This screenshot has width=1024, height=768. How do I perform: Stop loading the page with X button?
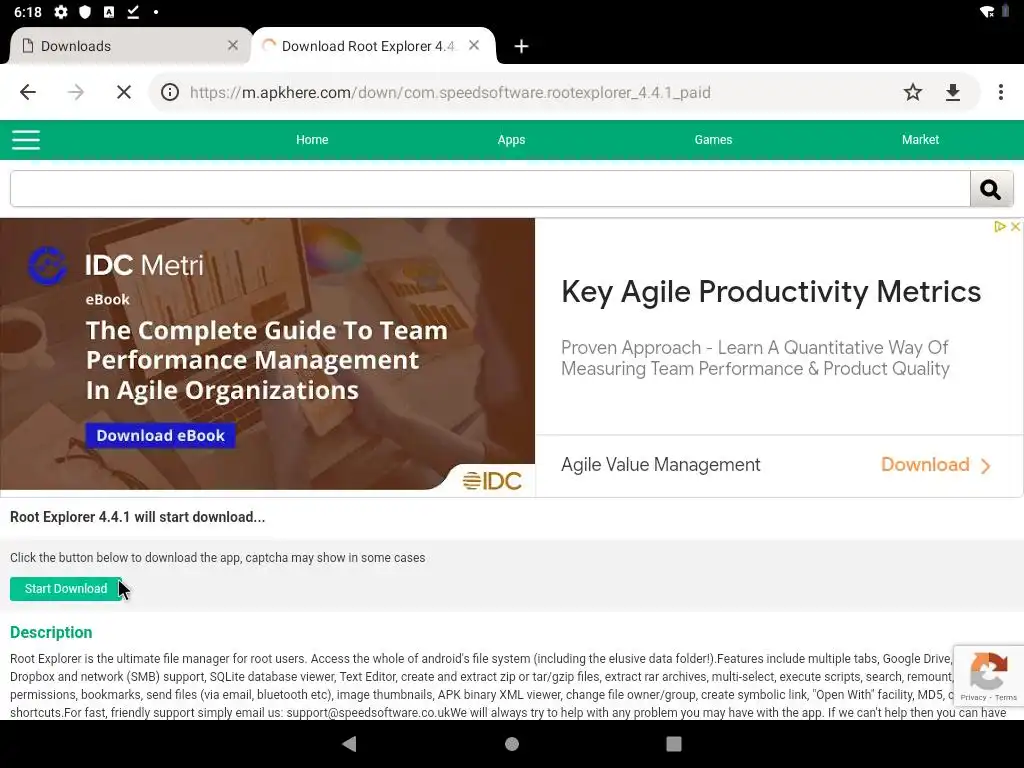click(123, 92)
